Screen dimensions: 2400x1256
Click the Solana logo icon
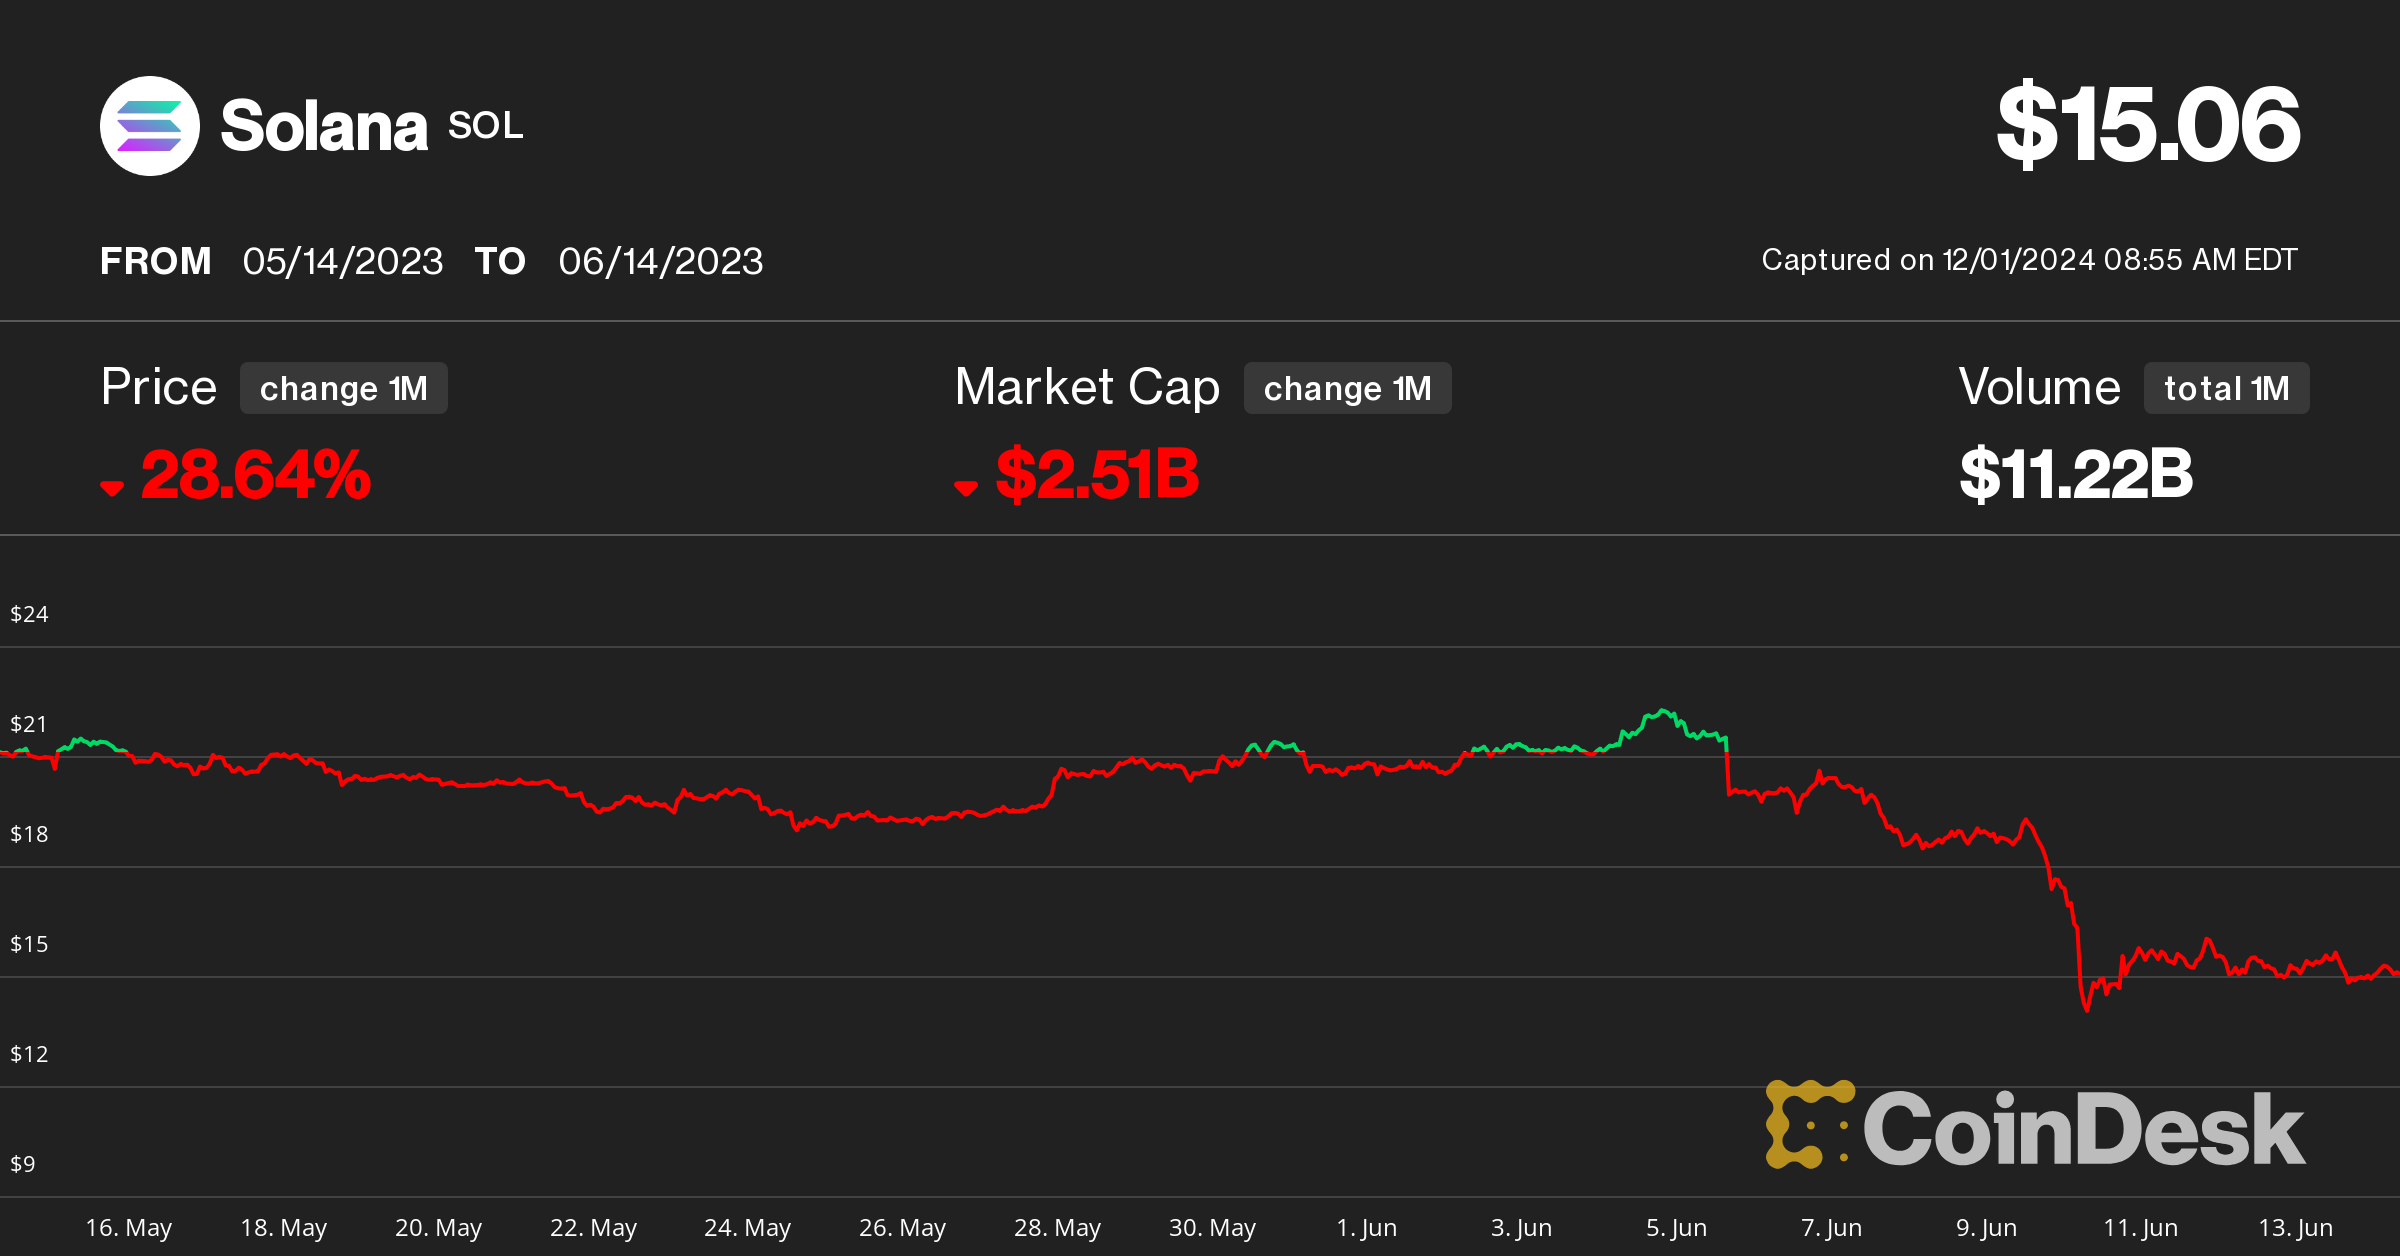[150, 126]
